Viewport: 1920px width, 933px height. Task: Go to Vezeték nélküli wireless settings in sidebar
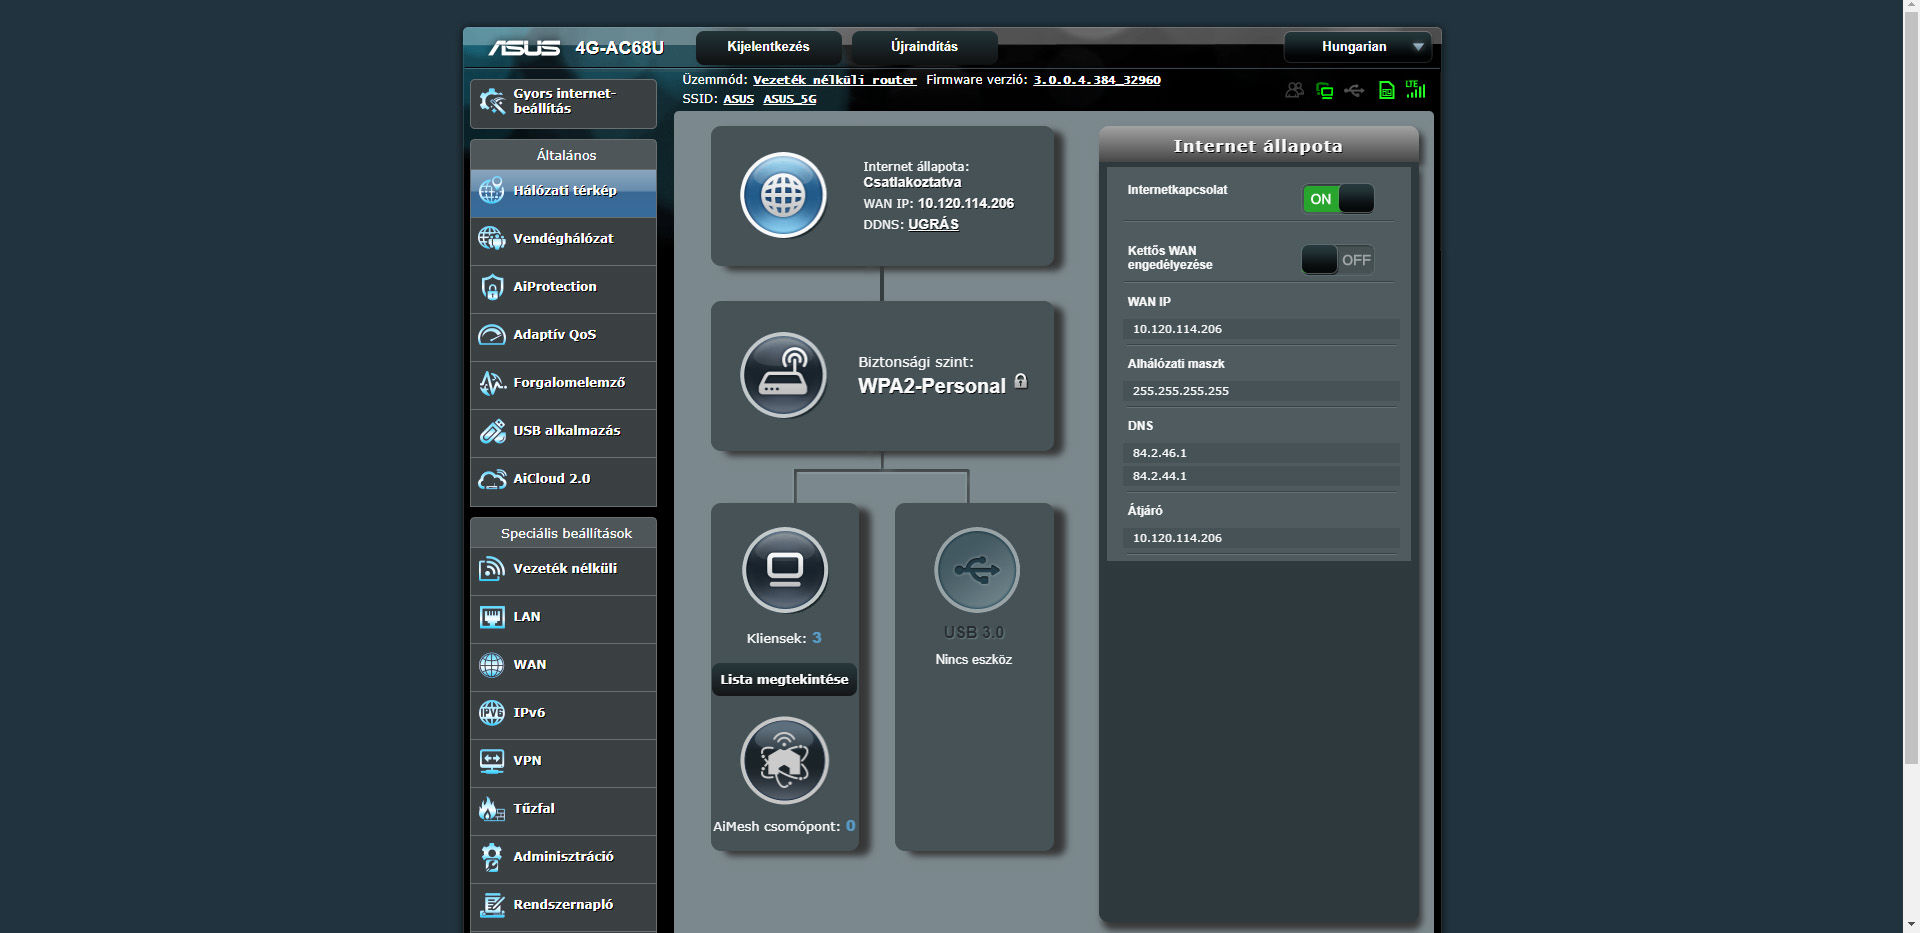pyautogui.click(x=563, y=570)
